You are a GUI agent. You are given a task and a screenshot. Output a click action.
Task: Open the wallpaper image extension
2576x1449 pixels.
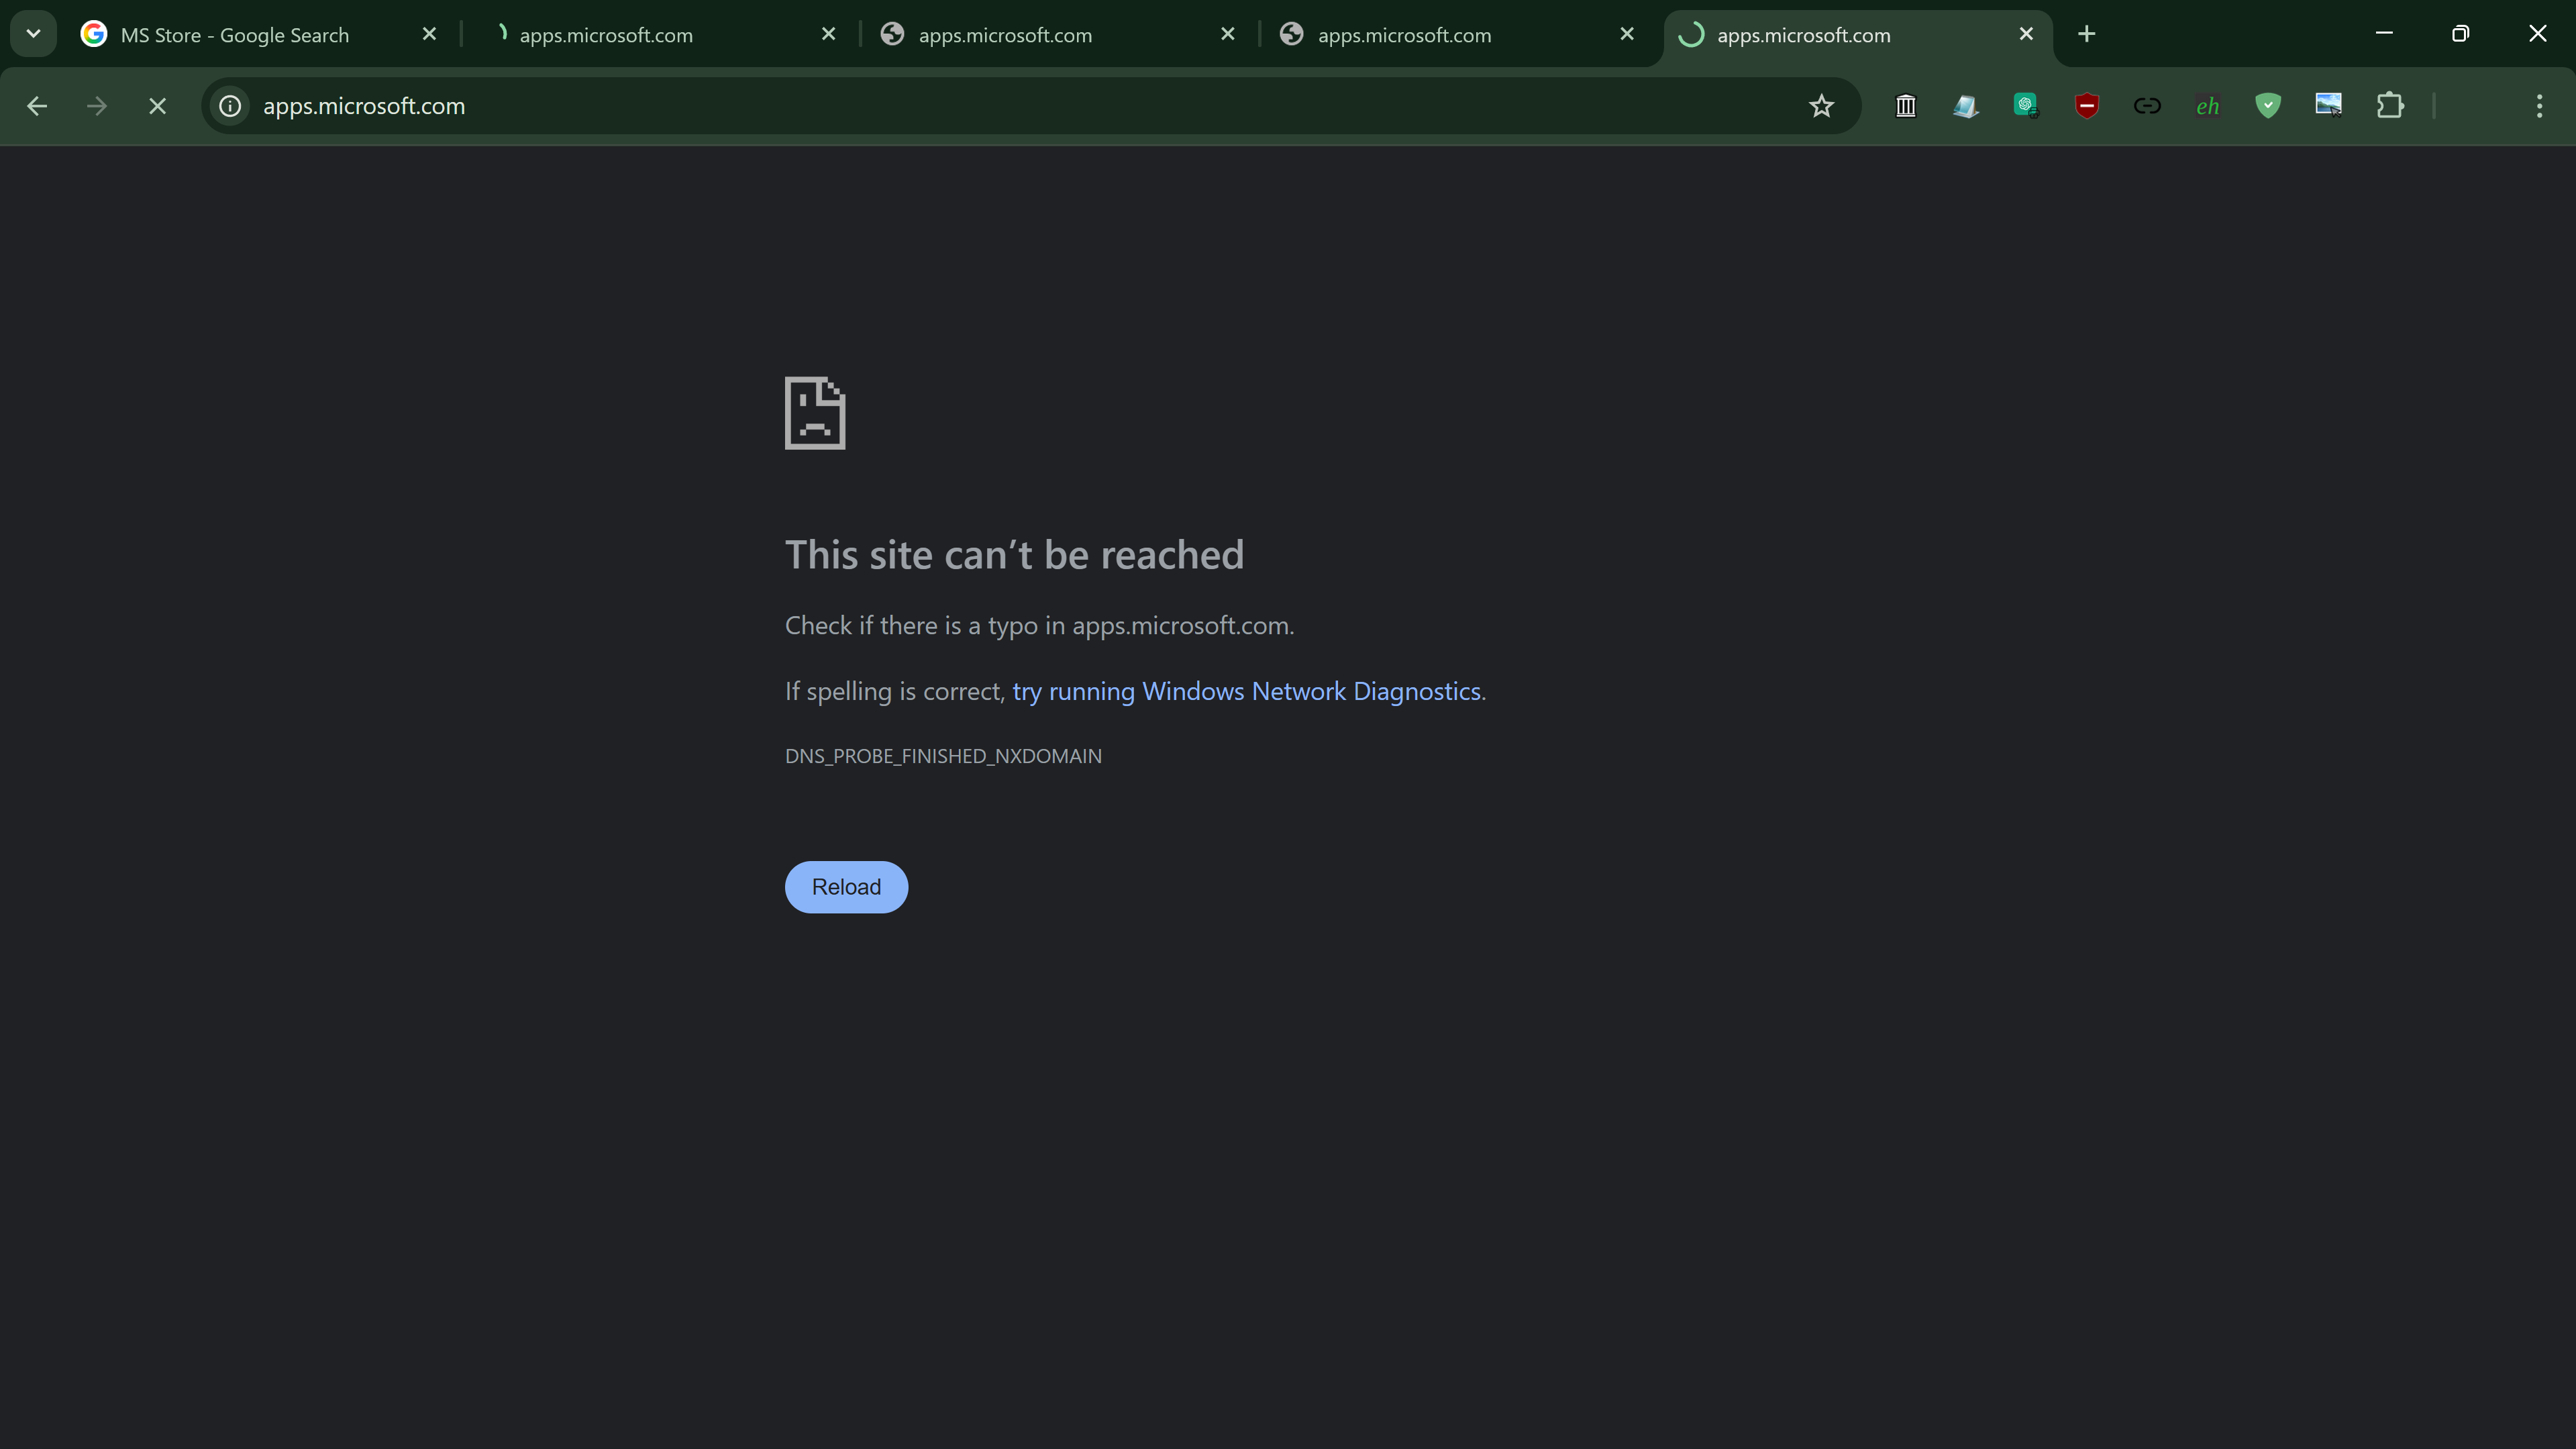(2328, 106)
